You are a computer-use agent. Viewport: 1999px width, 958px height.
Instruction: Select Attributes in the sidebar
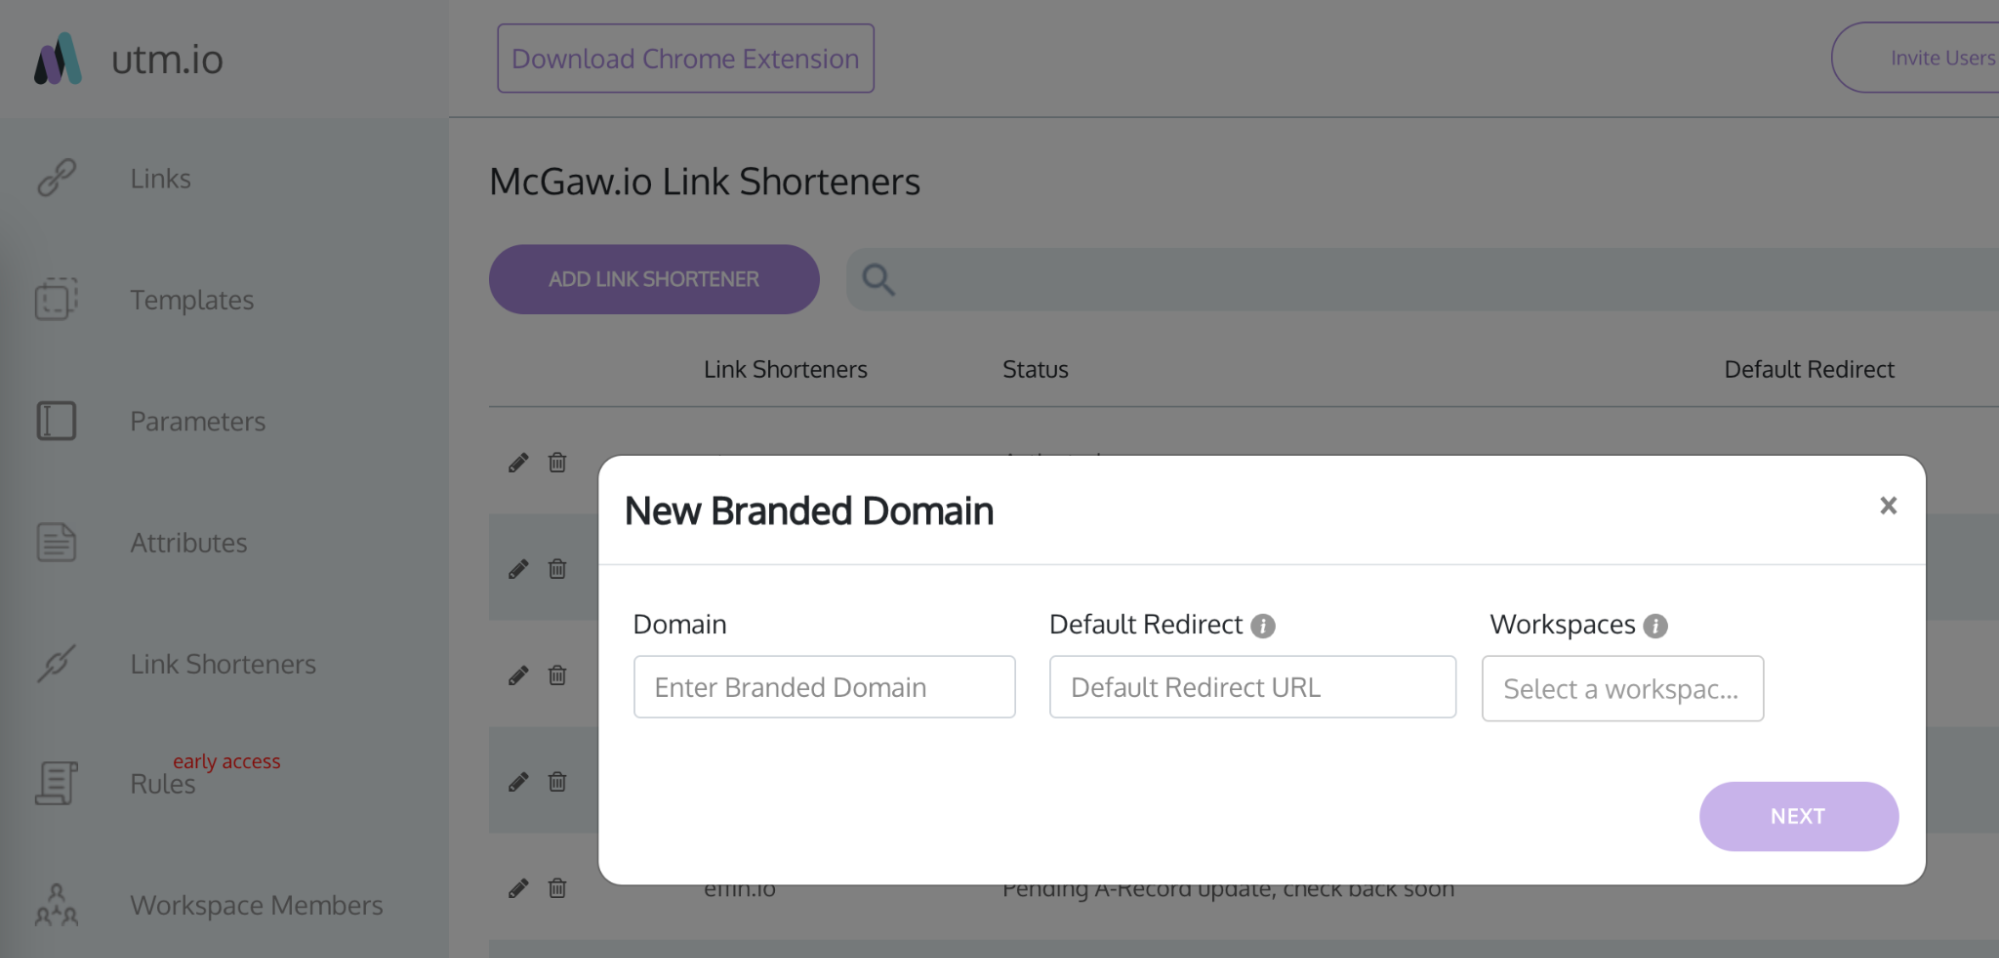189,543
